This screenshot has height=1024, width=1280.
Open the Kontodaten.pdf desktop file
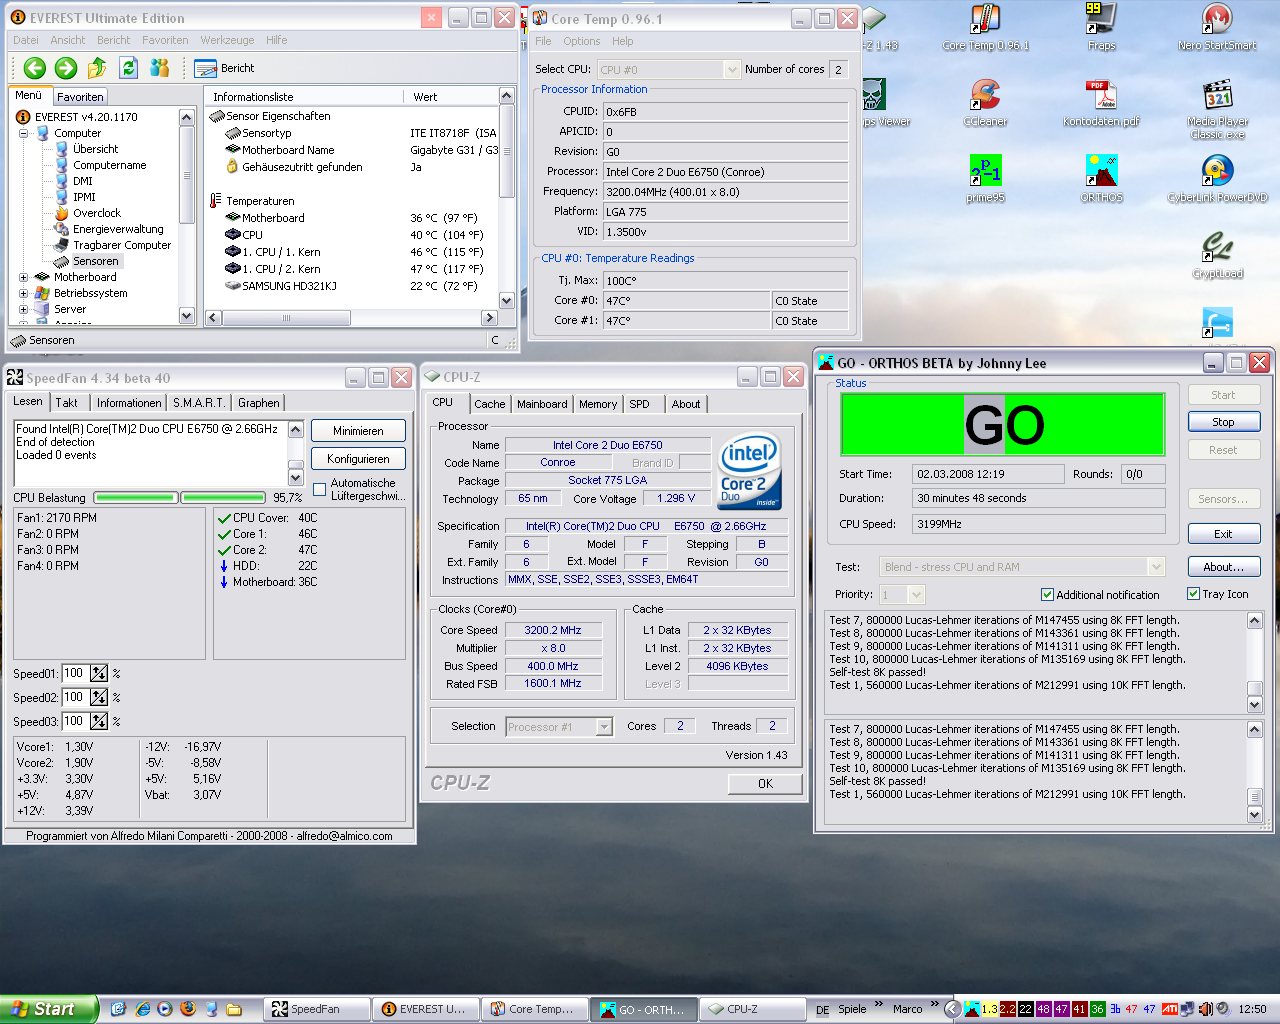tap(1101, 103)
